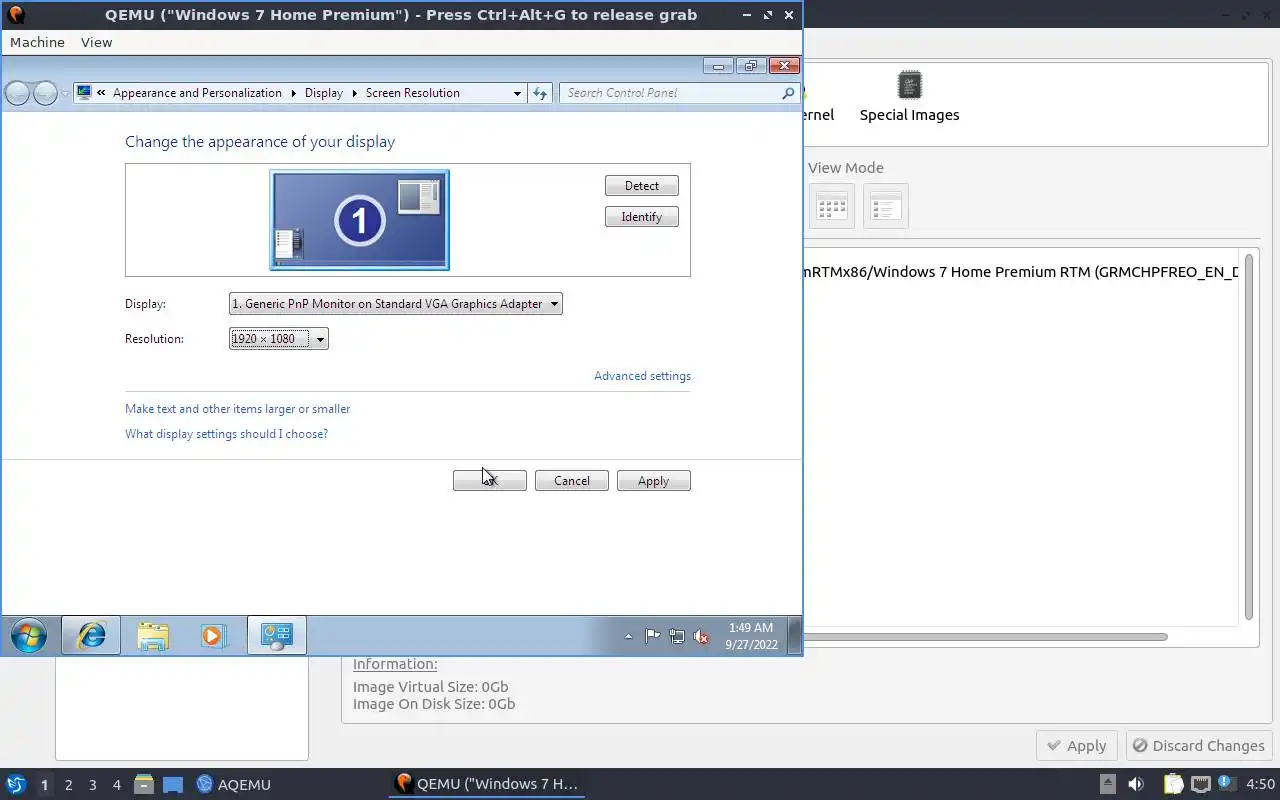
Task: Open the Action Center flag icon
Action: (652, 636)
